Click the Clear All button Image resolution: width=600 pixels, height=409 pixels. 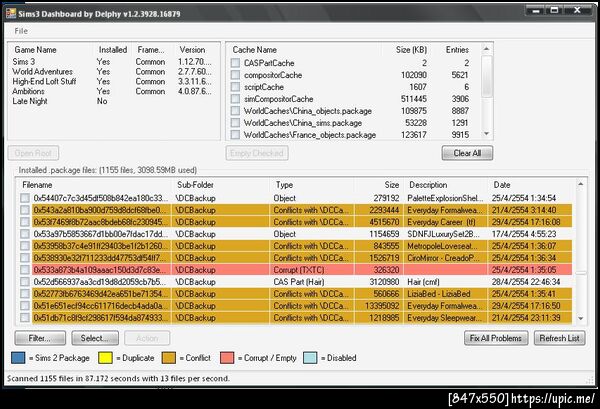[467, 153]
